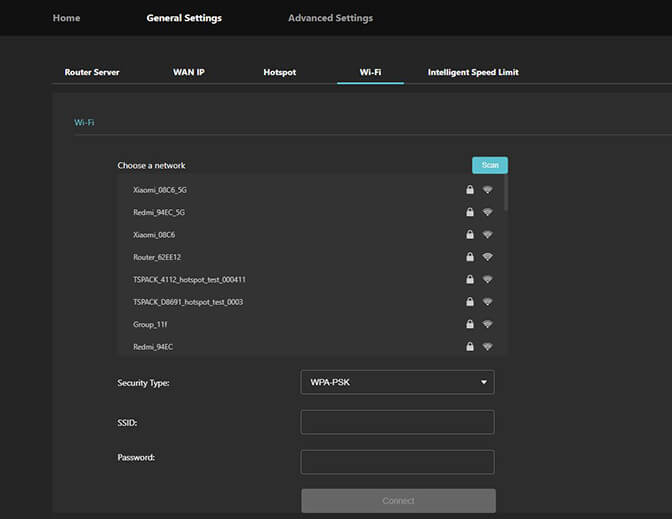Click the lock icon next to Redmi_94EC
This screenshot has height=519, width=672.
470,346
